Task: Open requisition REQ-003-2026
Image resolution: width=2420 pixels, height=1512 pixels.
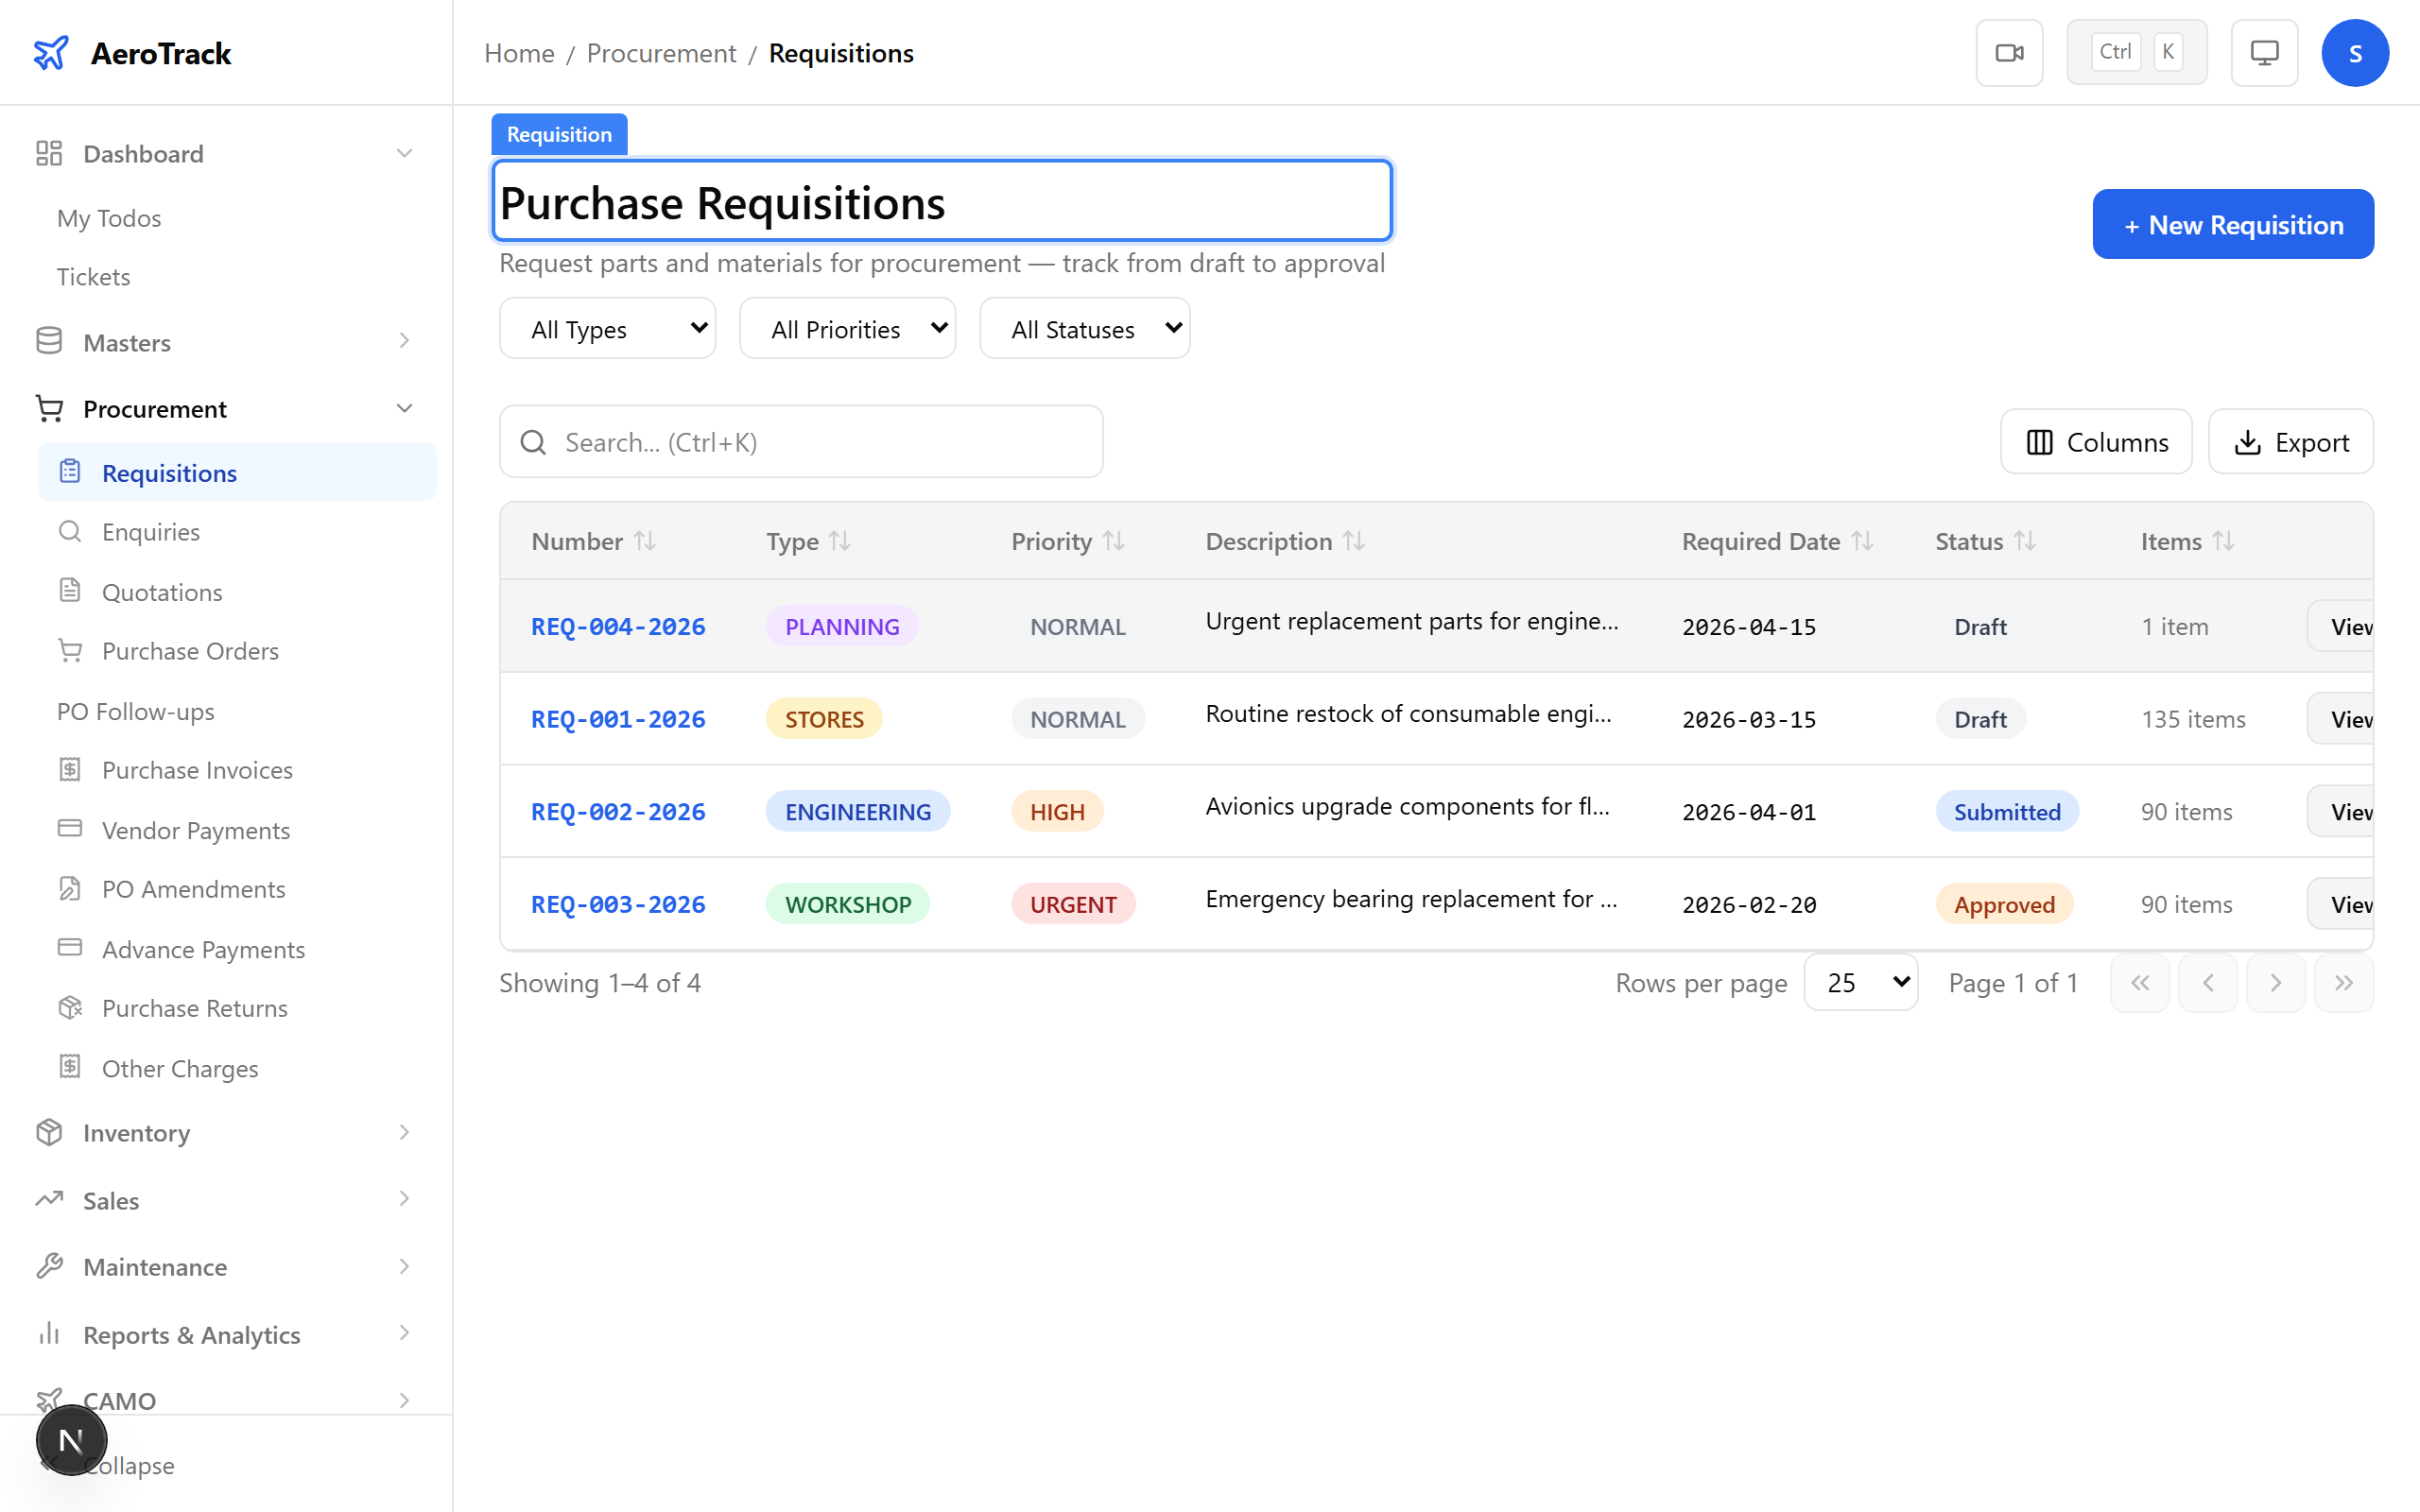Action: tap(617, 903)
